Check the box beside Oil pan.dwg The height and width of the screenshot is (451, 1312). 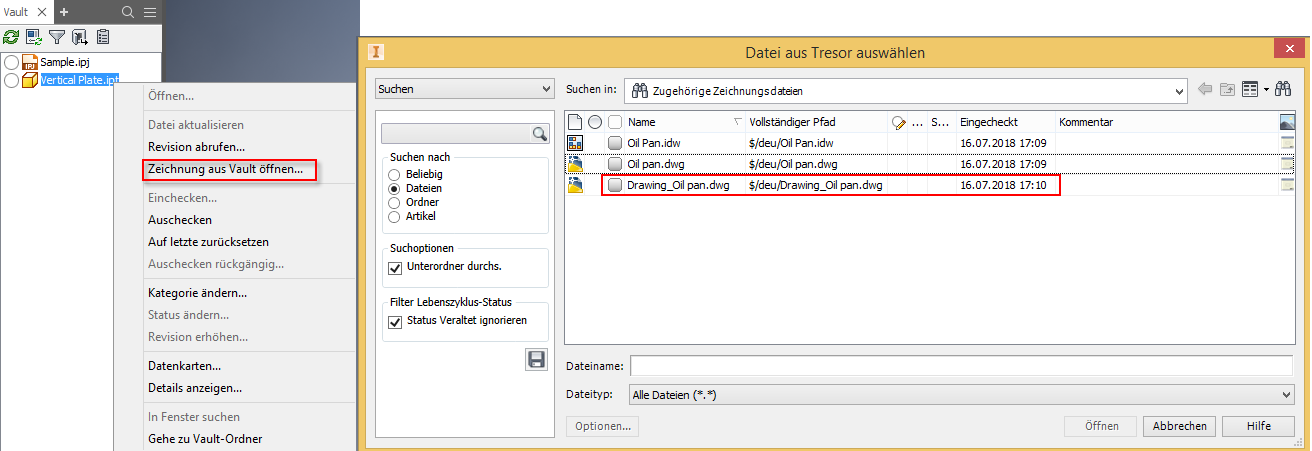click(615, 164)
